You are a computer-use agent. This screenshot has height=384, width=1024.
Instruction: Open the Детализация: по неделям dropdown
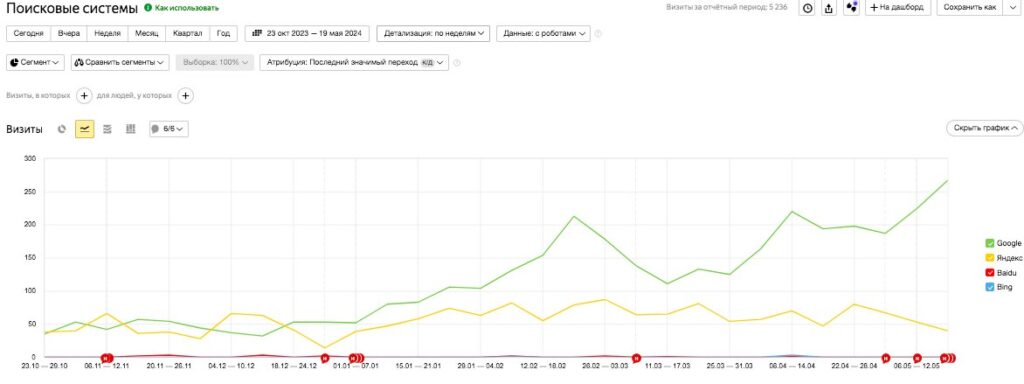point(434,33)
